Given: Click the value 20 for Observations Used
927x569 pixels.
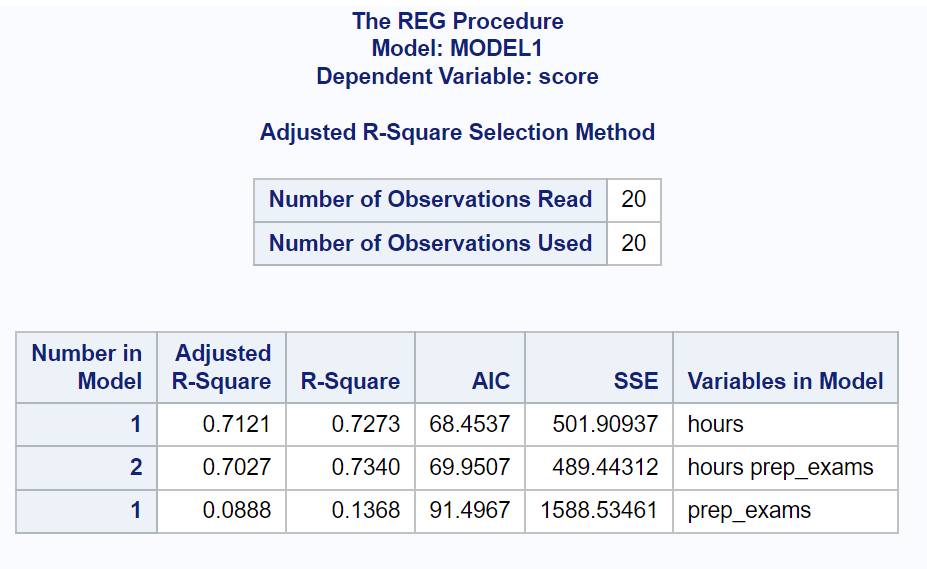Looking at the screenshot, I should (634, 244).
